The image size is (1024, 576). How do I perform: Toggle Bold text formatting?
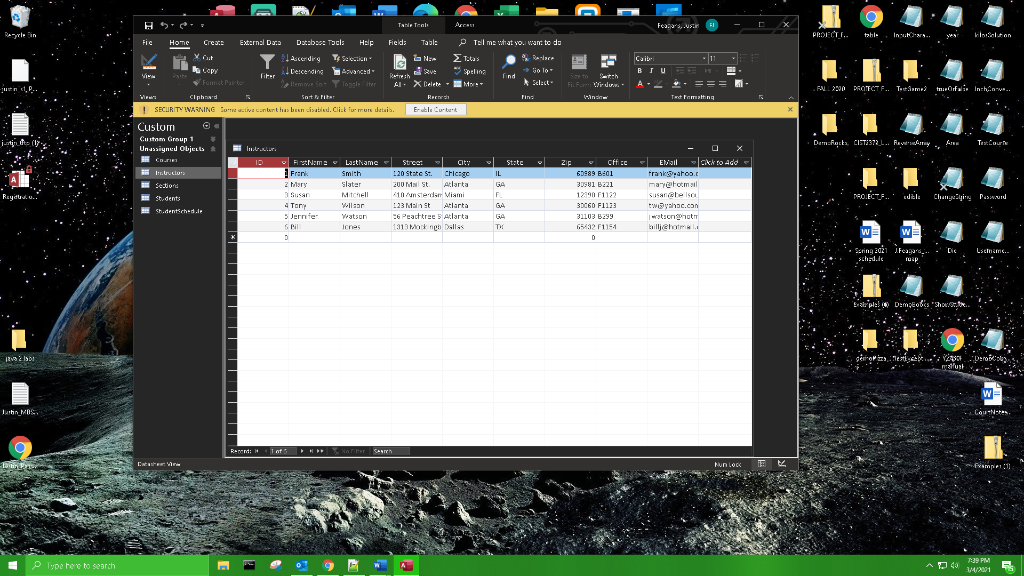tap(640, 71)
